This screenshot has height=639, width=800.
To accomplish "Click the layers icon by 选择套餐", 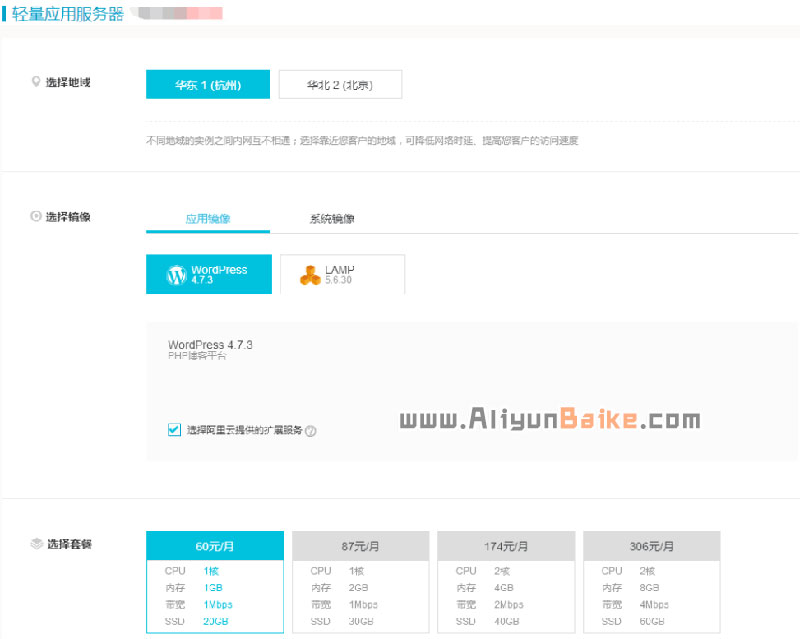I will tap(36, 544).
